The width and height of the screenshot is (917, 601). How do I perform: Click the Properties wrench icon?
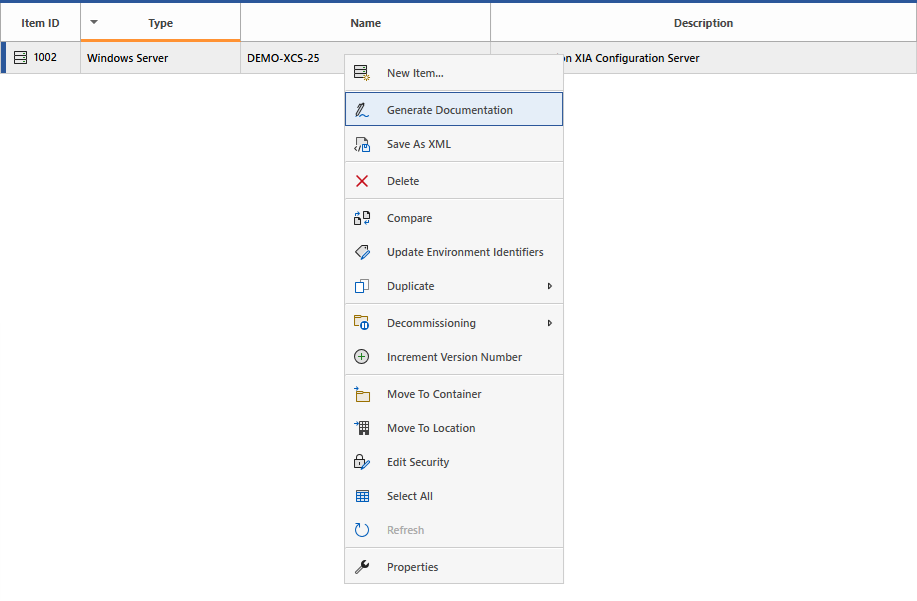pos(362,567)
